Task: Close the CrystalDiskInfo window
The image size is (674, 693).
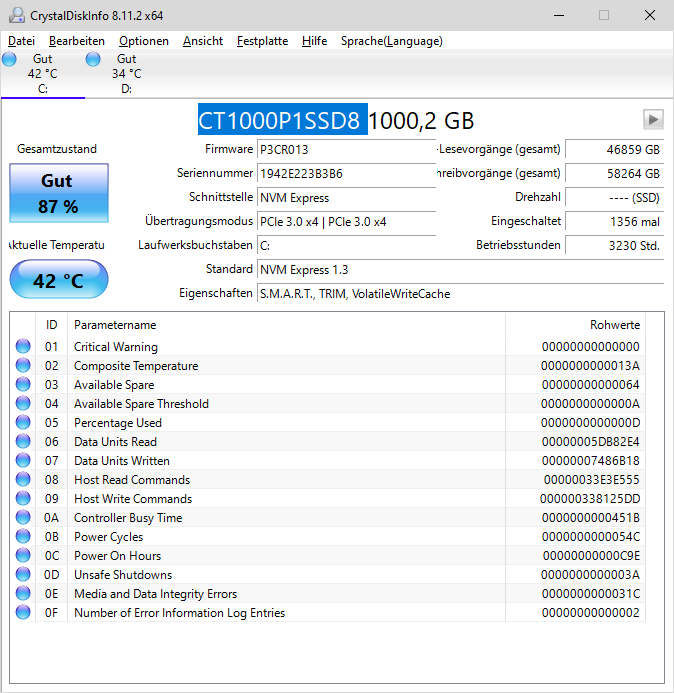Action: tap(650, 15)
